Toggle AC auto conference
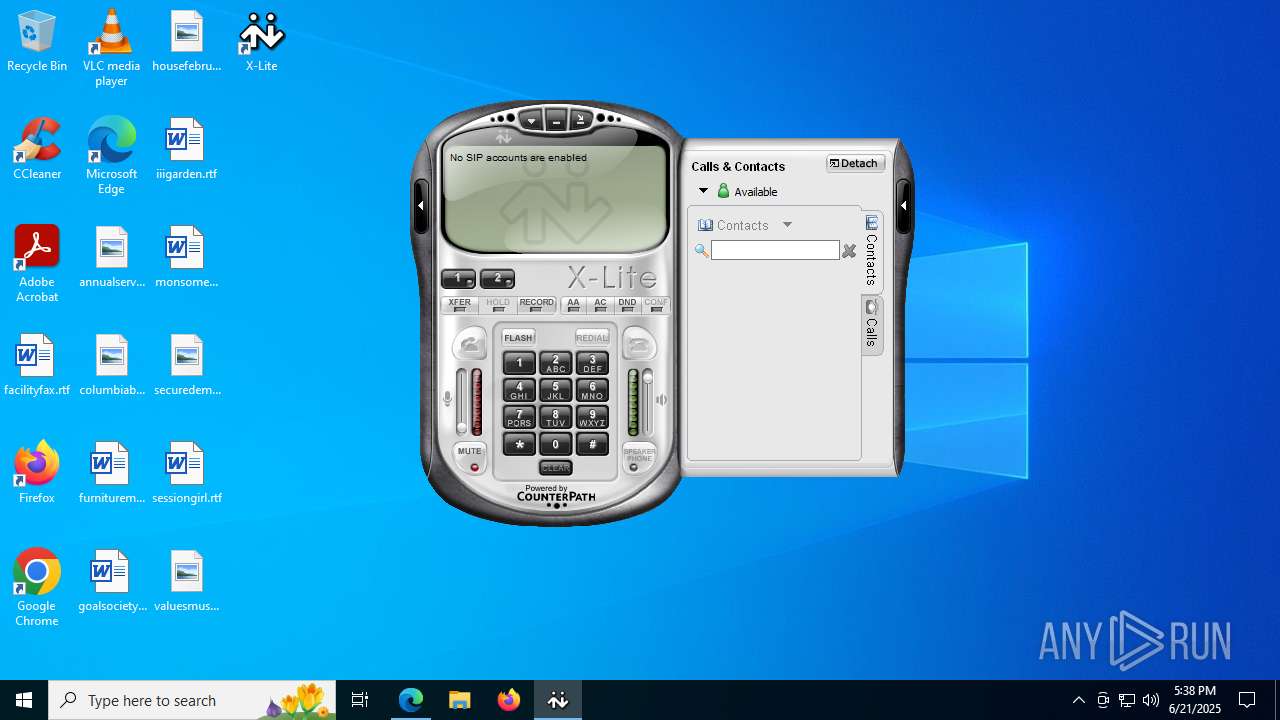 click(x=600, y=305)
